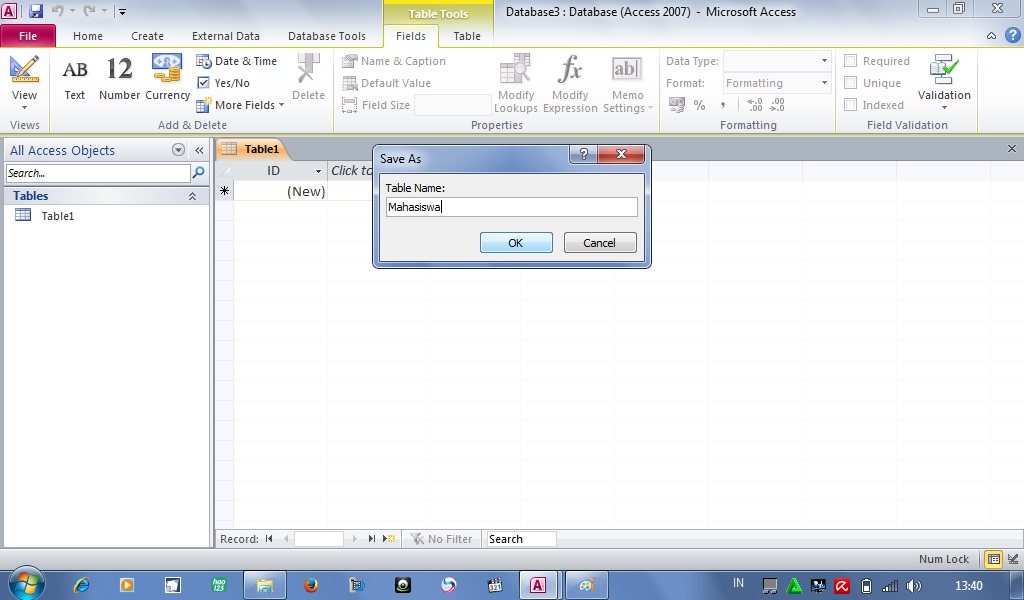
Task: Click the Save As dialog help button
Action: 584,154
